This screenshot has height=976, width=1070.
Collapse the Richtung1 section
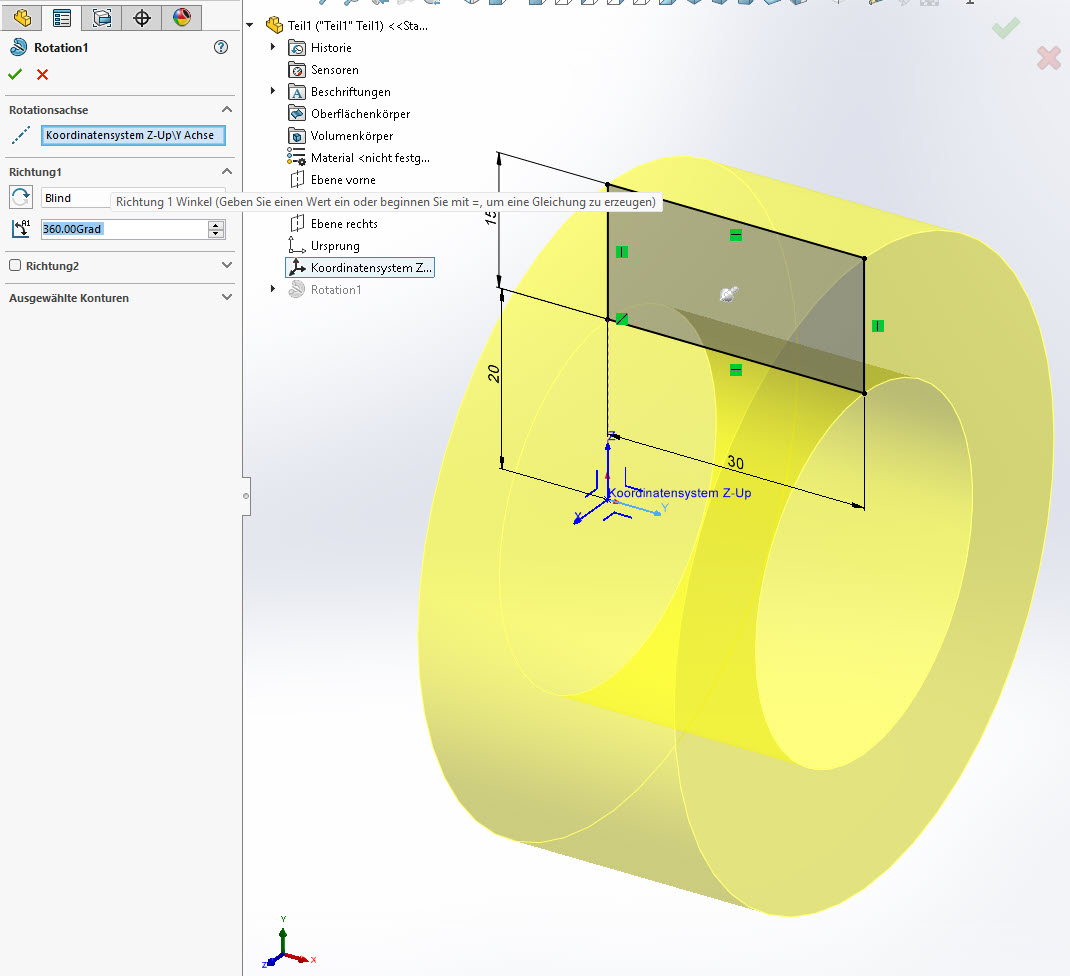tap(227, 171)
